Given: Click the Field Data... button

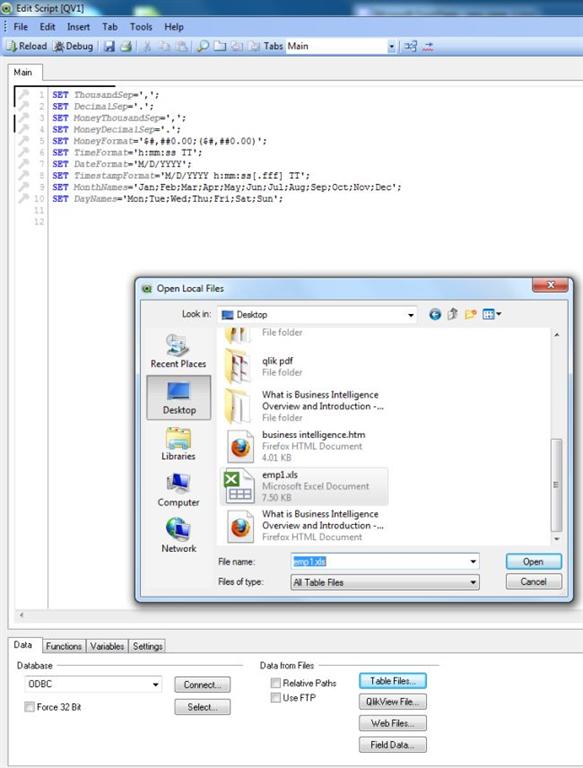Looking at the screenshot, I should (x=392, y=744).
